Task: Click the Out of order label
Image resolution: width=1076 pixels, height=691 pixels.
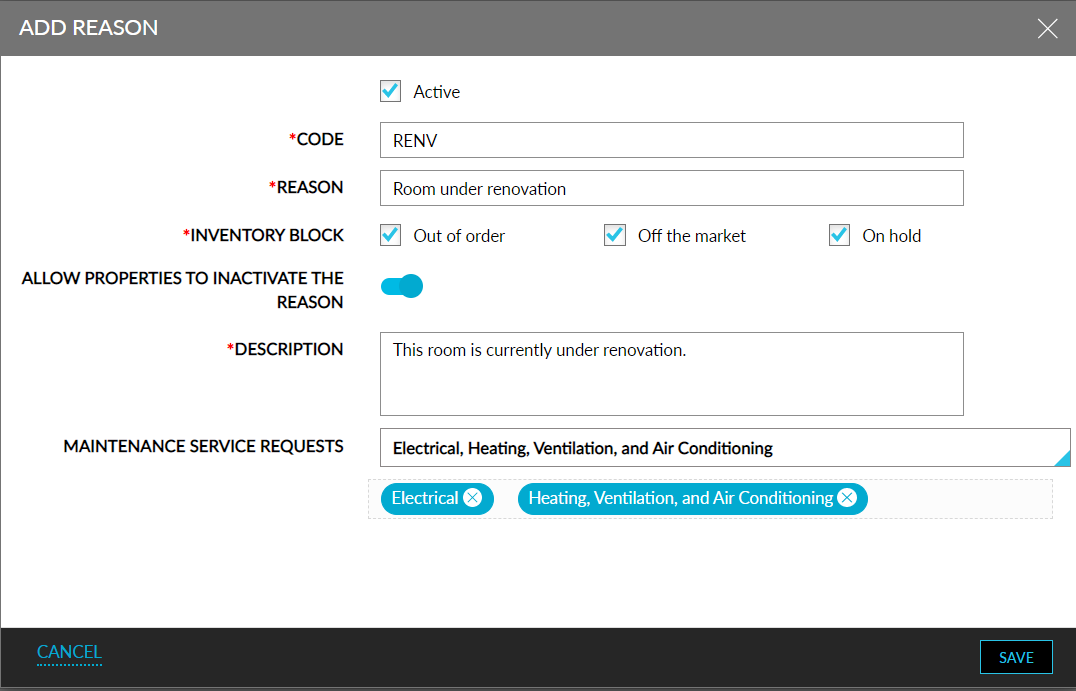Action: [x=459, y=236]
